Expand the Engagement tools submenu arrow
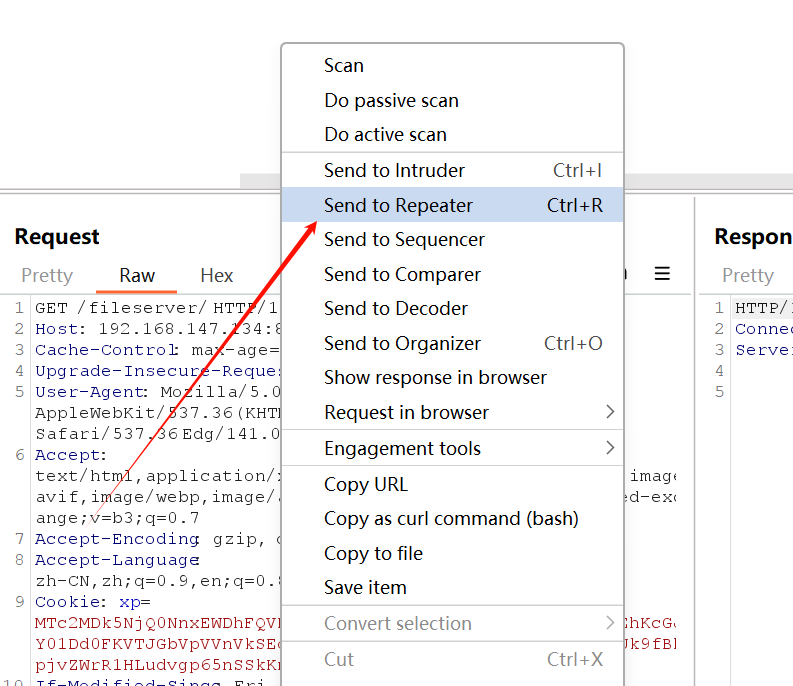 pos(610,448)
